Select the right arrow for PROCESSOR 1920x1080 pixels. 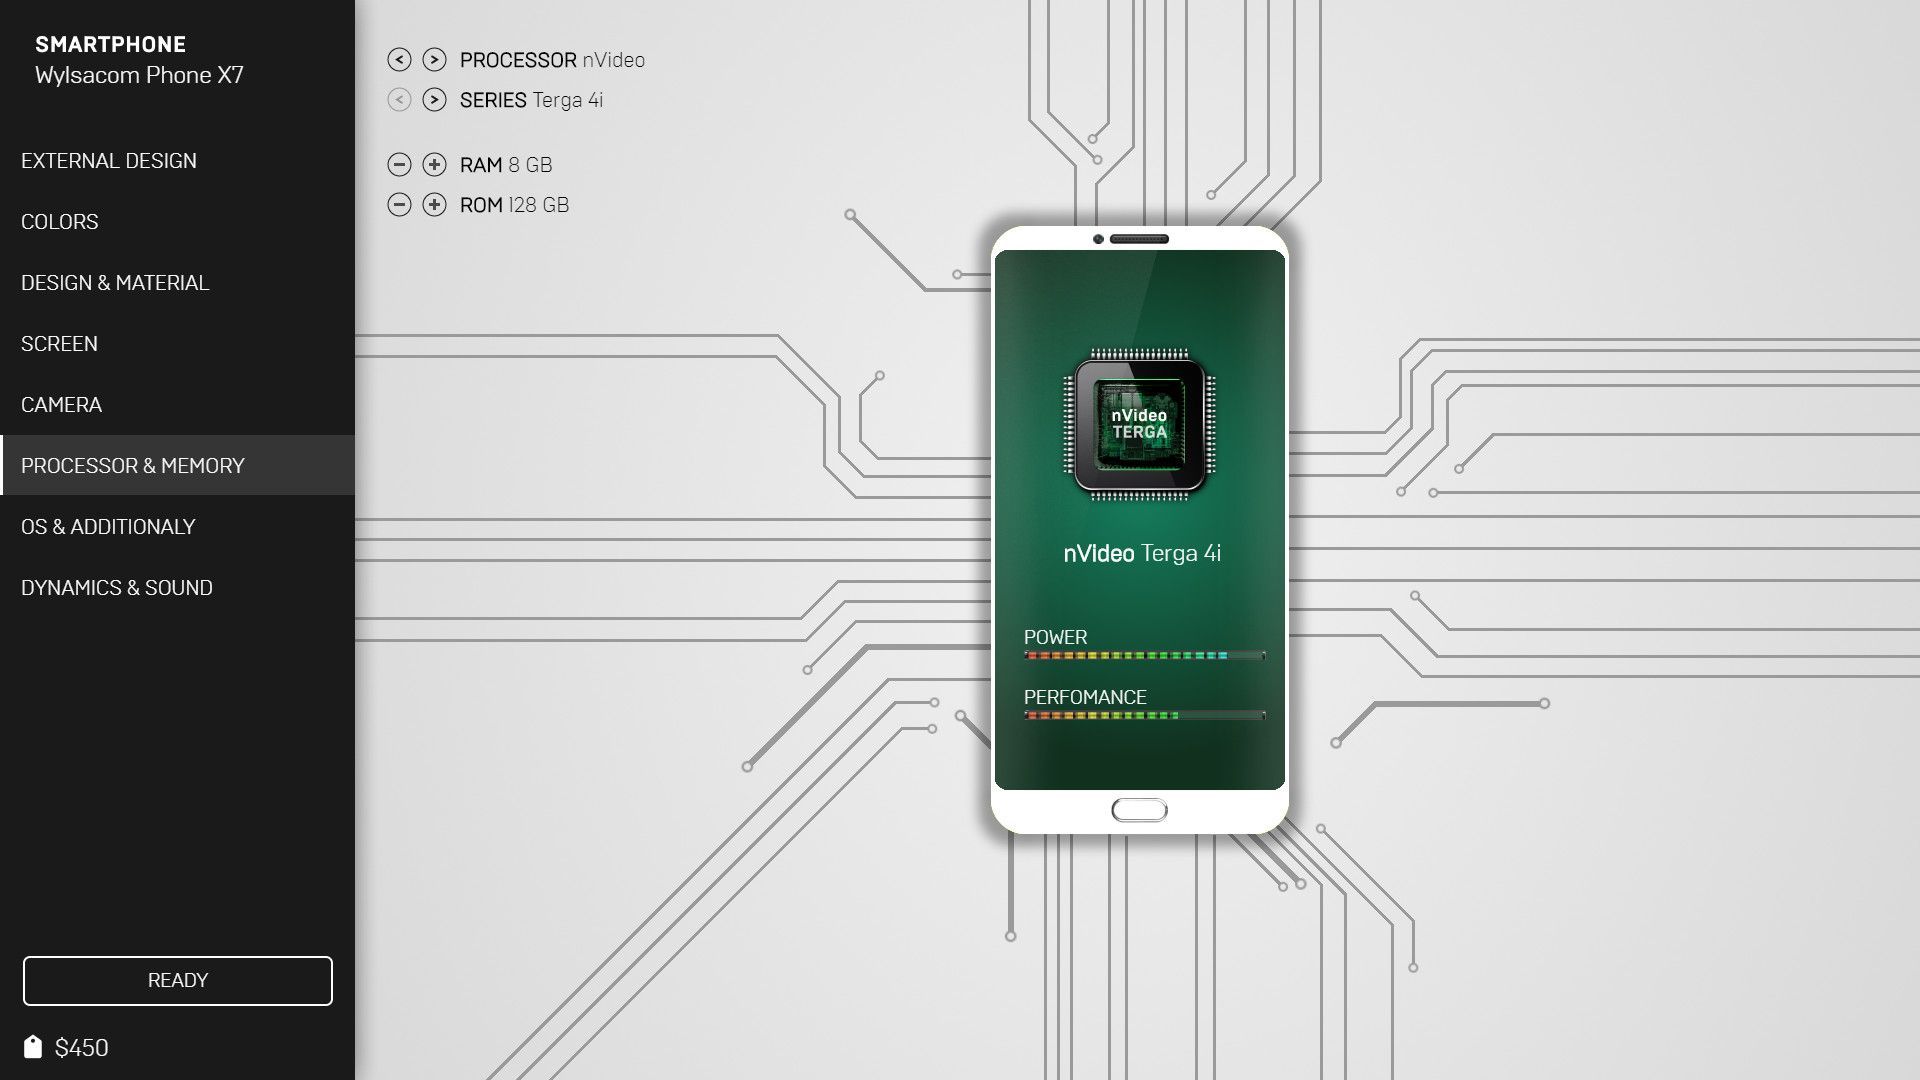pyautogui.click(x=434, y=59)
